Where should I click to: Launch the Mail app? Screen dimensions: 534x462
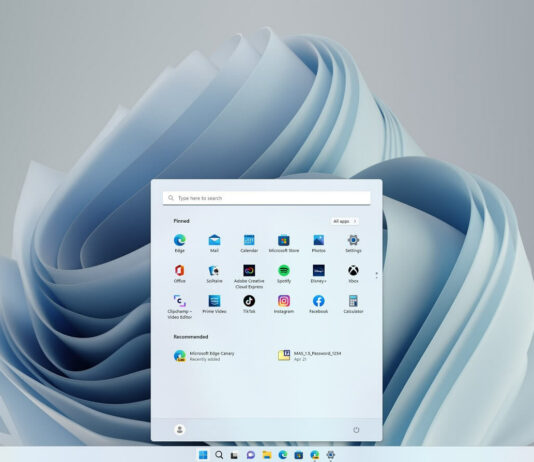214,243
